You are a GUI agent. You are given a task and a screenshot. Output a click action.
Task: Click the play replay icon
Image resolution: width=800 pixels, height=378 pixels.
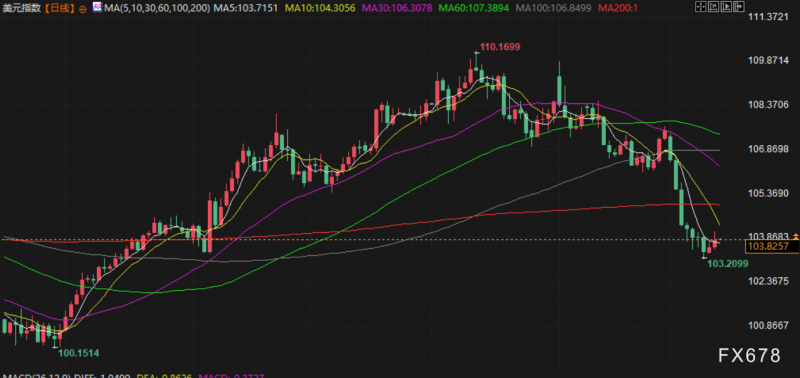coord(727,7)
